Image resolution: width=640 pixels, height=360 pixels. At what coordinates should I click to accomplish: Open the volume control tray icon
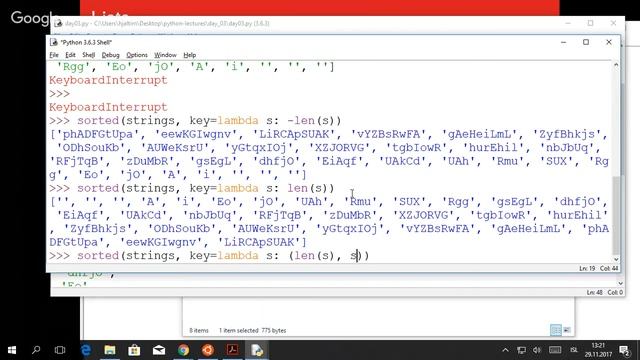coord(537,350)
